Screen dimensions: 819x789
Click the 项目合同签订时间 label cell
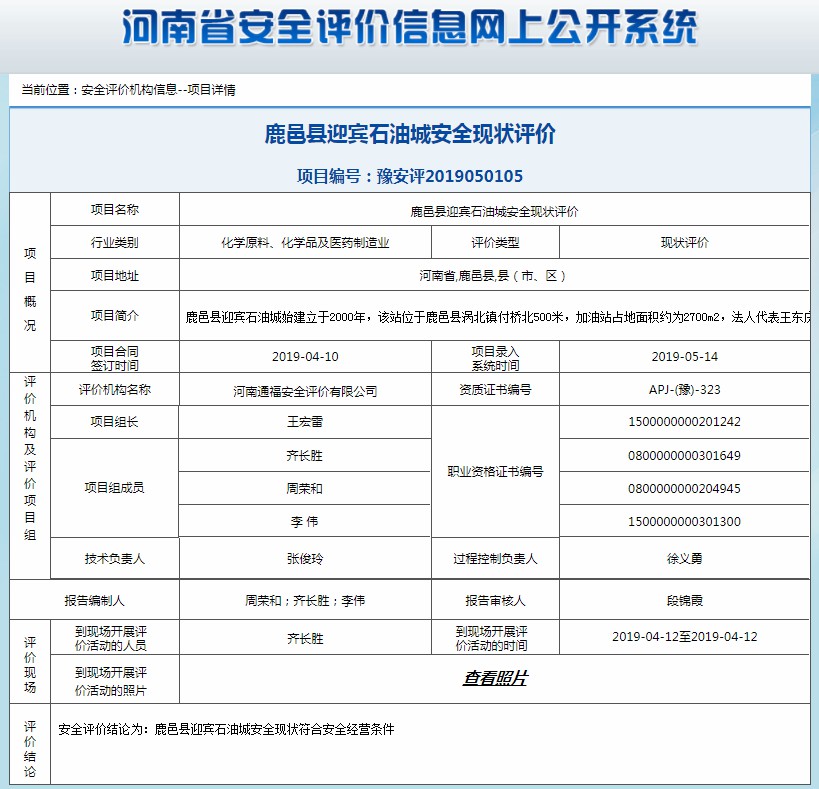click(115, 358)
